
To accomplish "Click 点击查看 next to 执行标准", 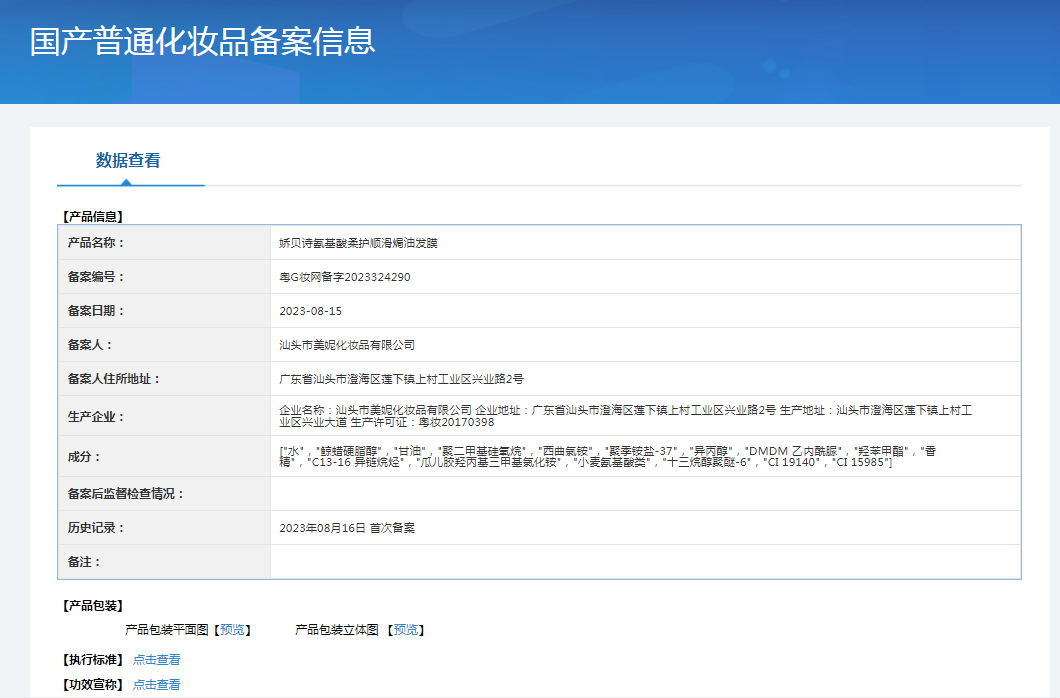I will pyautogui.click(x=157, y=660).
